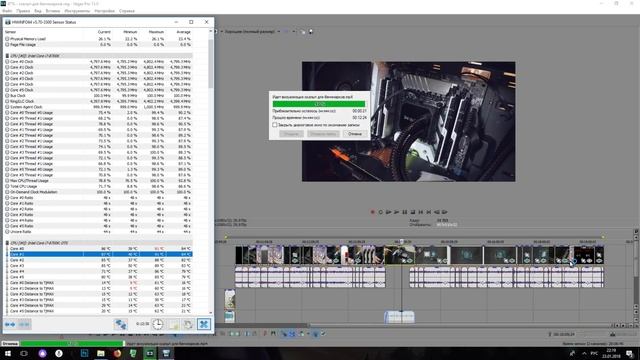Open the Настройки menu in Vegas
The width and height of the screenshot is (640, 360).
[104, 11]
